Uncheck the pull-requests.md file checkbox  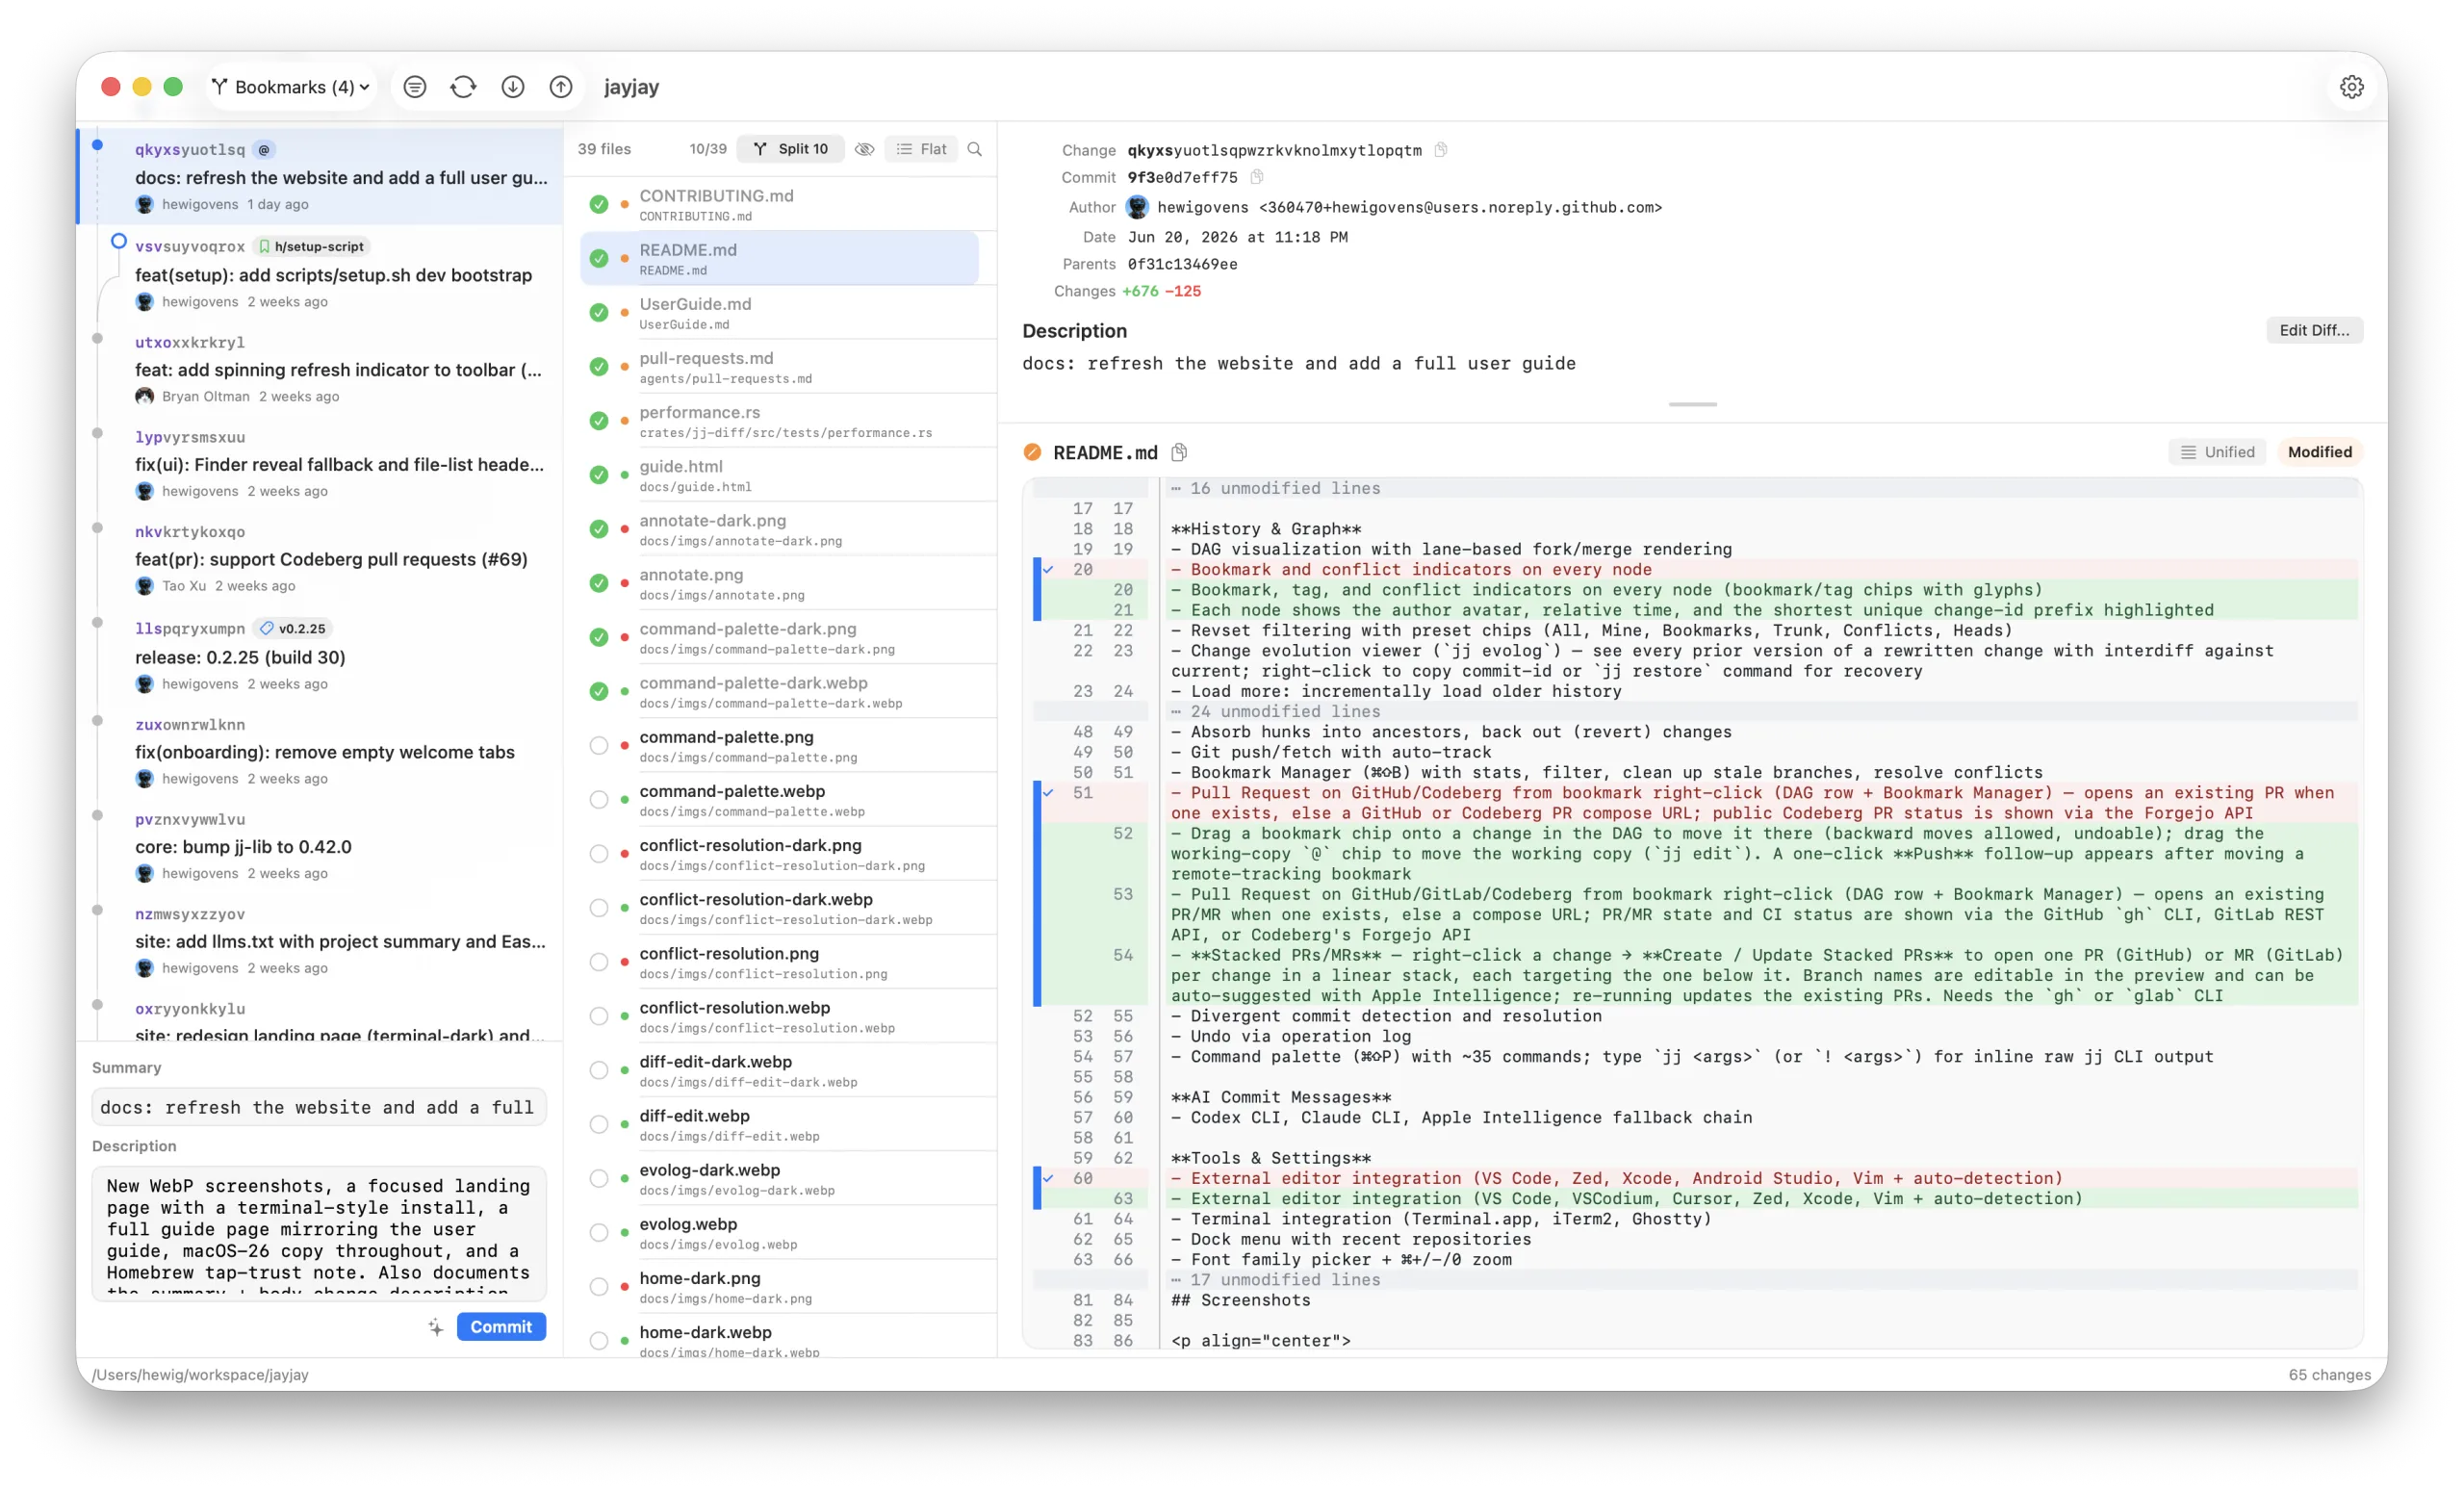coord(599,366)
